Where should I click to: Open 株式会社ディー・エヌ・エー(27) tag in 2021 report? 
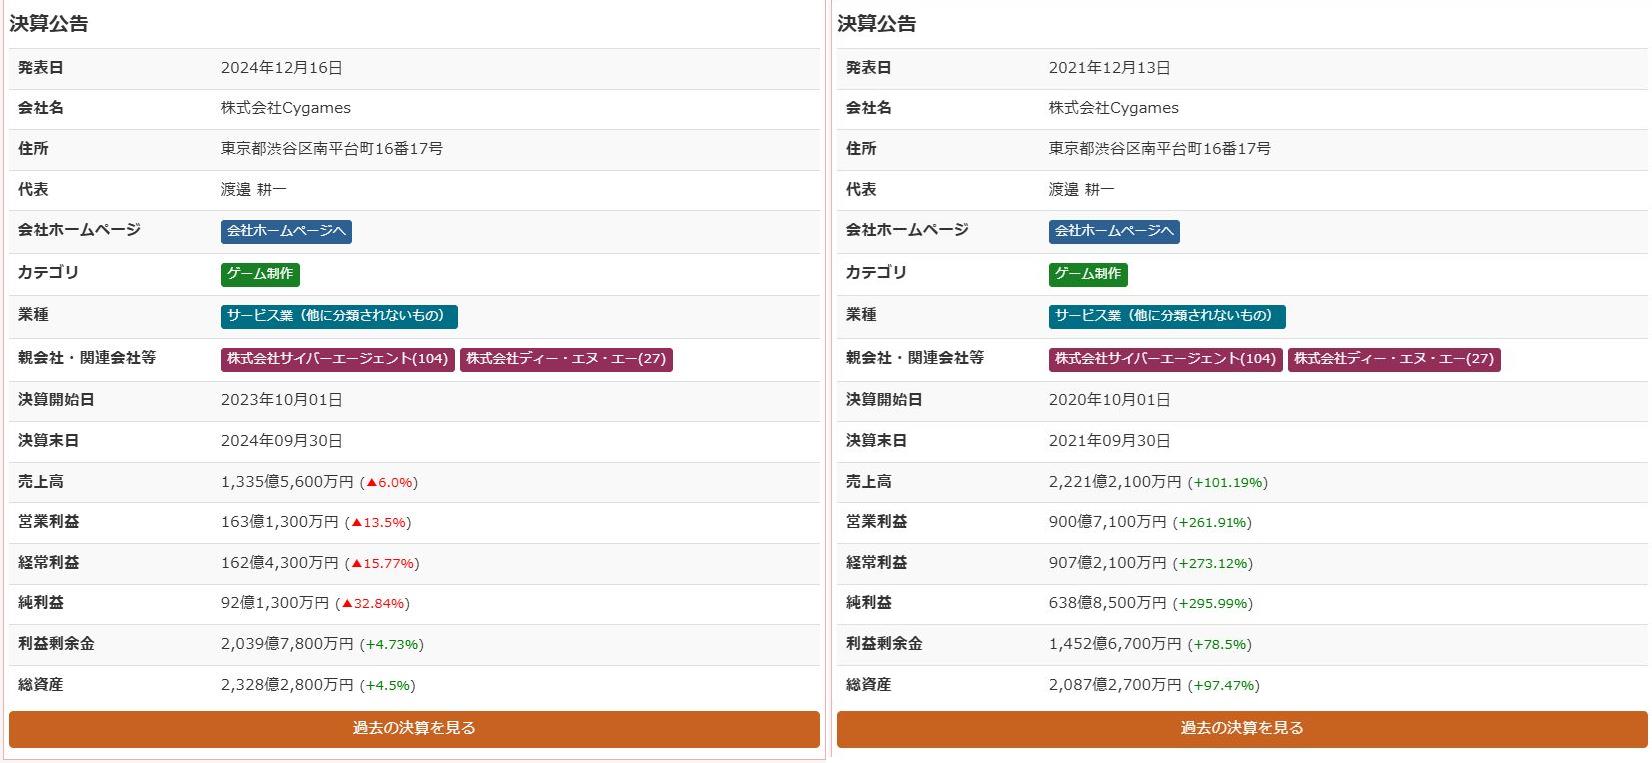tap(1394, 359)
